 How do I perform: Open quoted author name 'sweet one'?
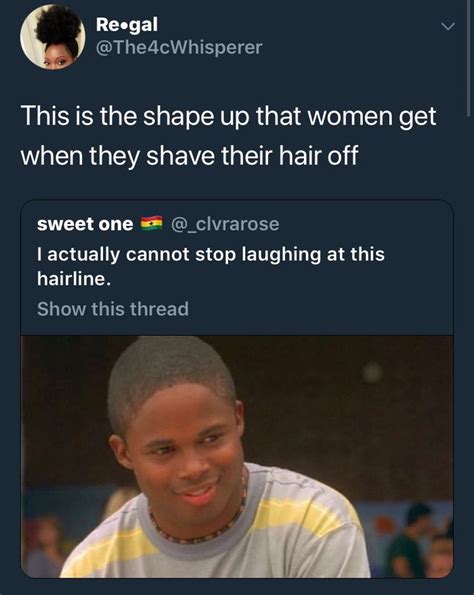[x=85, y=224]
